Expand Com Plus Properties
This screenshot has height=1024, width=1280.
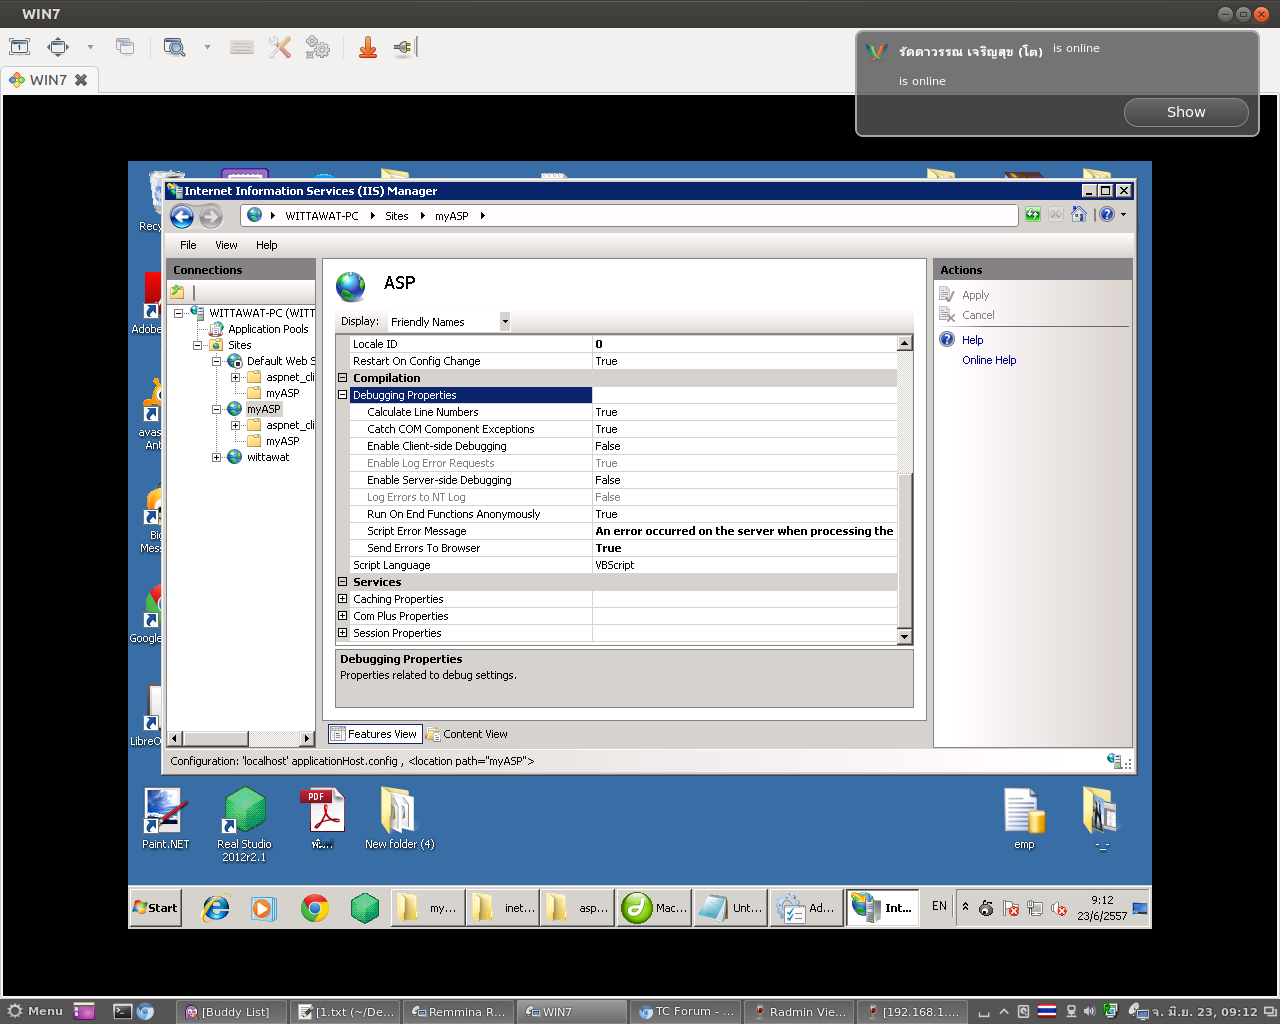[343, 616]
